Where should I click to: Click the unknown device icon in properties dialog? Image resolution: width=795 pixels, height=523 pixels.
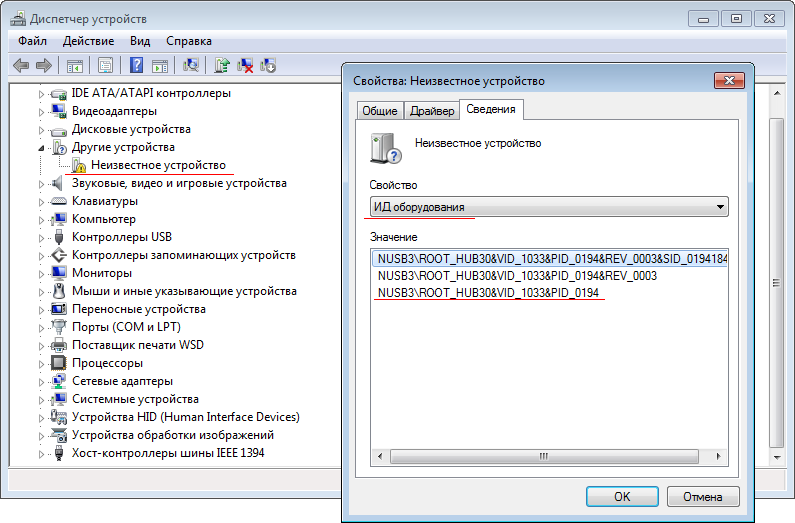[x=385, y=148]
